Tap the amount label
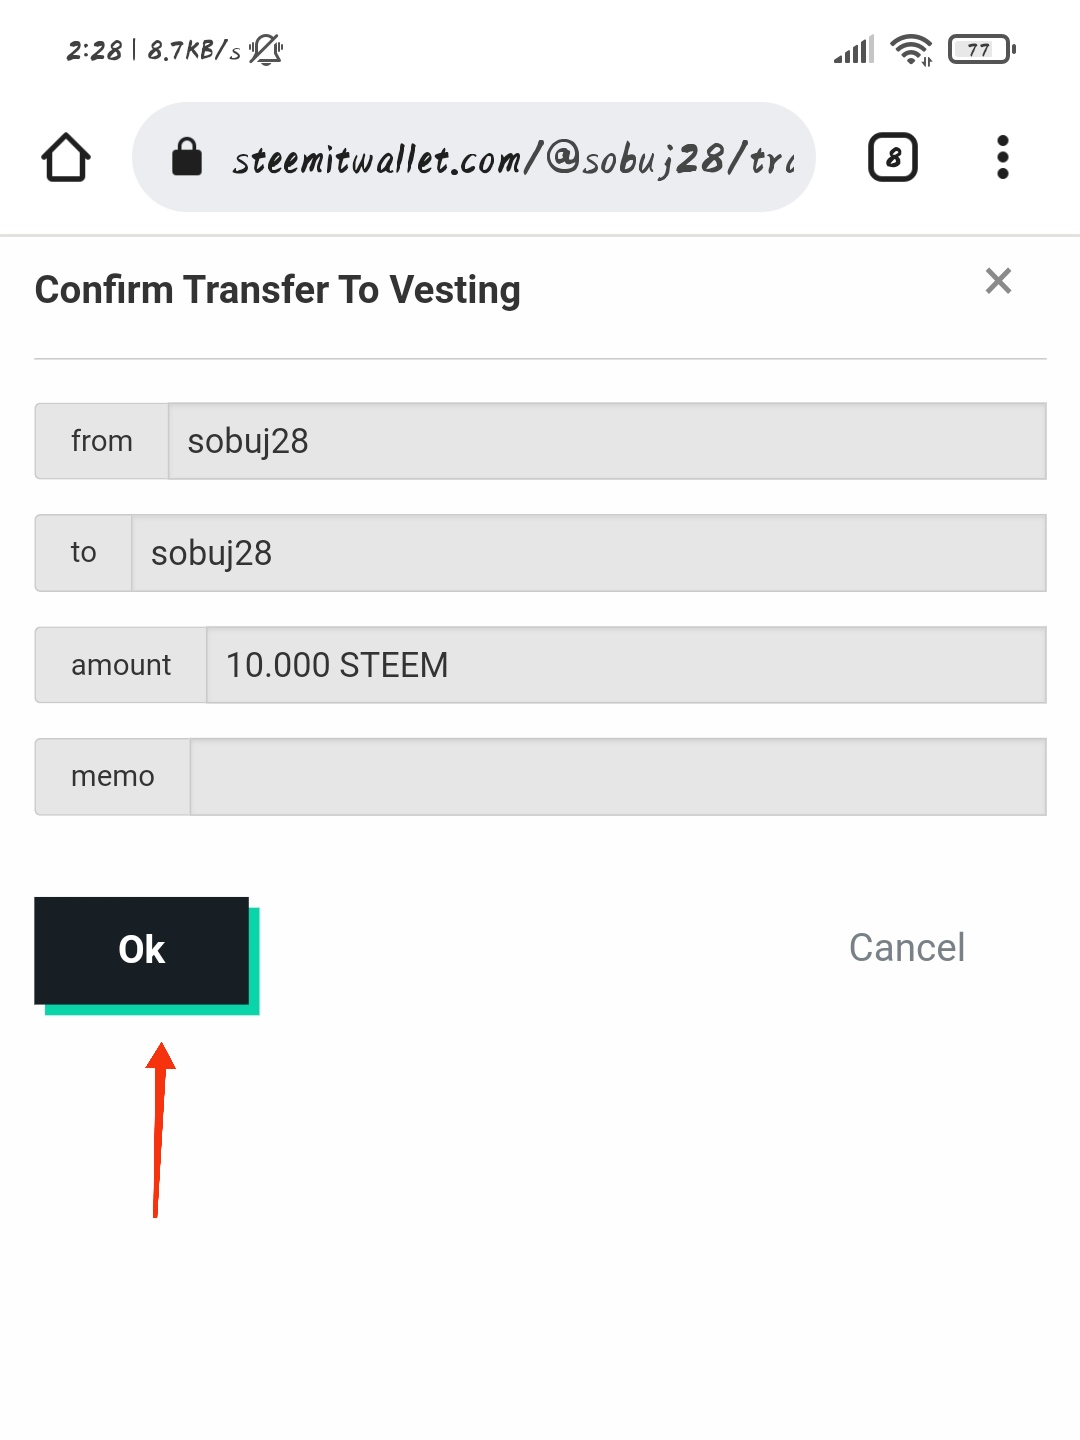1080x1440 pixels. coord(121,665)
